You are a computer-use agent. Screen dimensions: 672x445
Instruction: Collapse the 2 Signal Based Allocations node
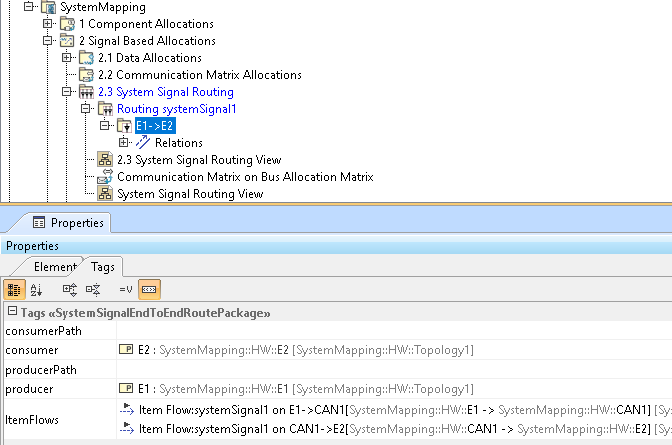point(48,41)
